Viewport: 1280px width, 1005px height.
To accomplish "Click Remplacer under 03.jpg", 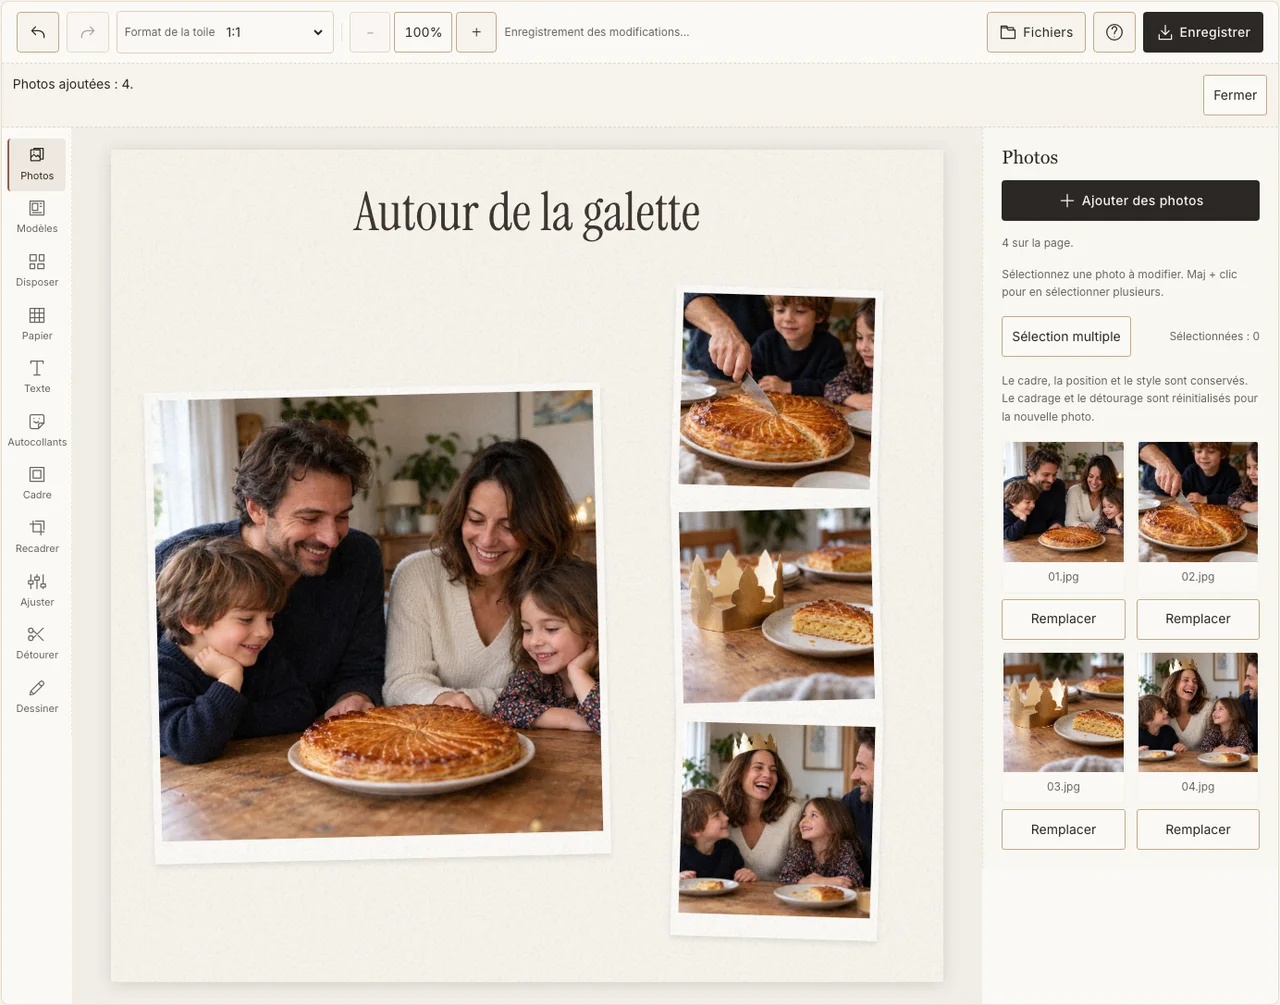I will [1063, 829].
